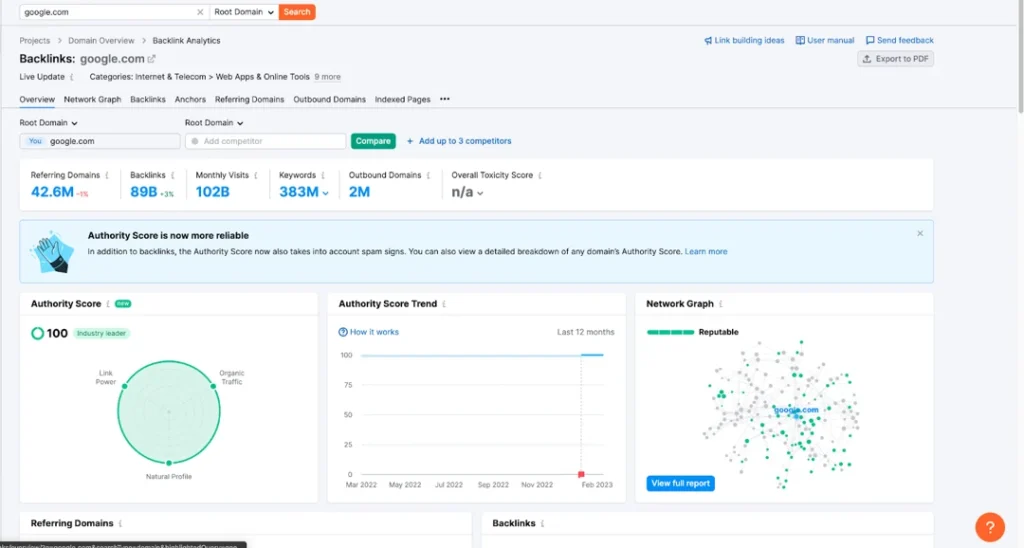1024x548 pixels.
Task: Click the 89B backlinks value
Action: click(144, 192)
